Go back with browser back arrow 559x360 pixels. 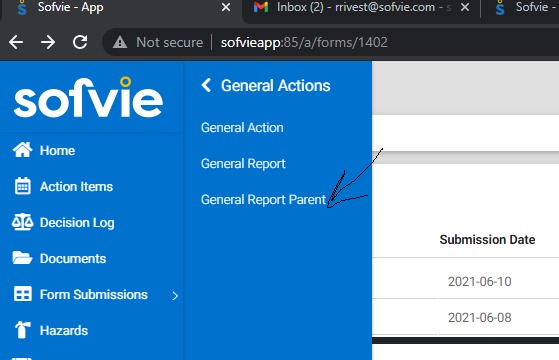(x=16, y=42)
